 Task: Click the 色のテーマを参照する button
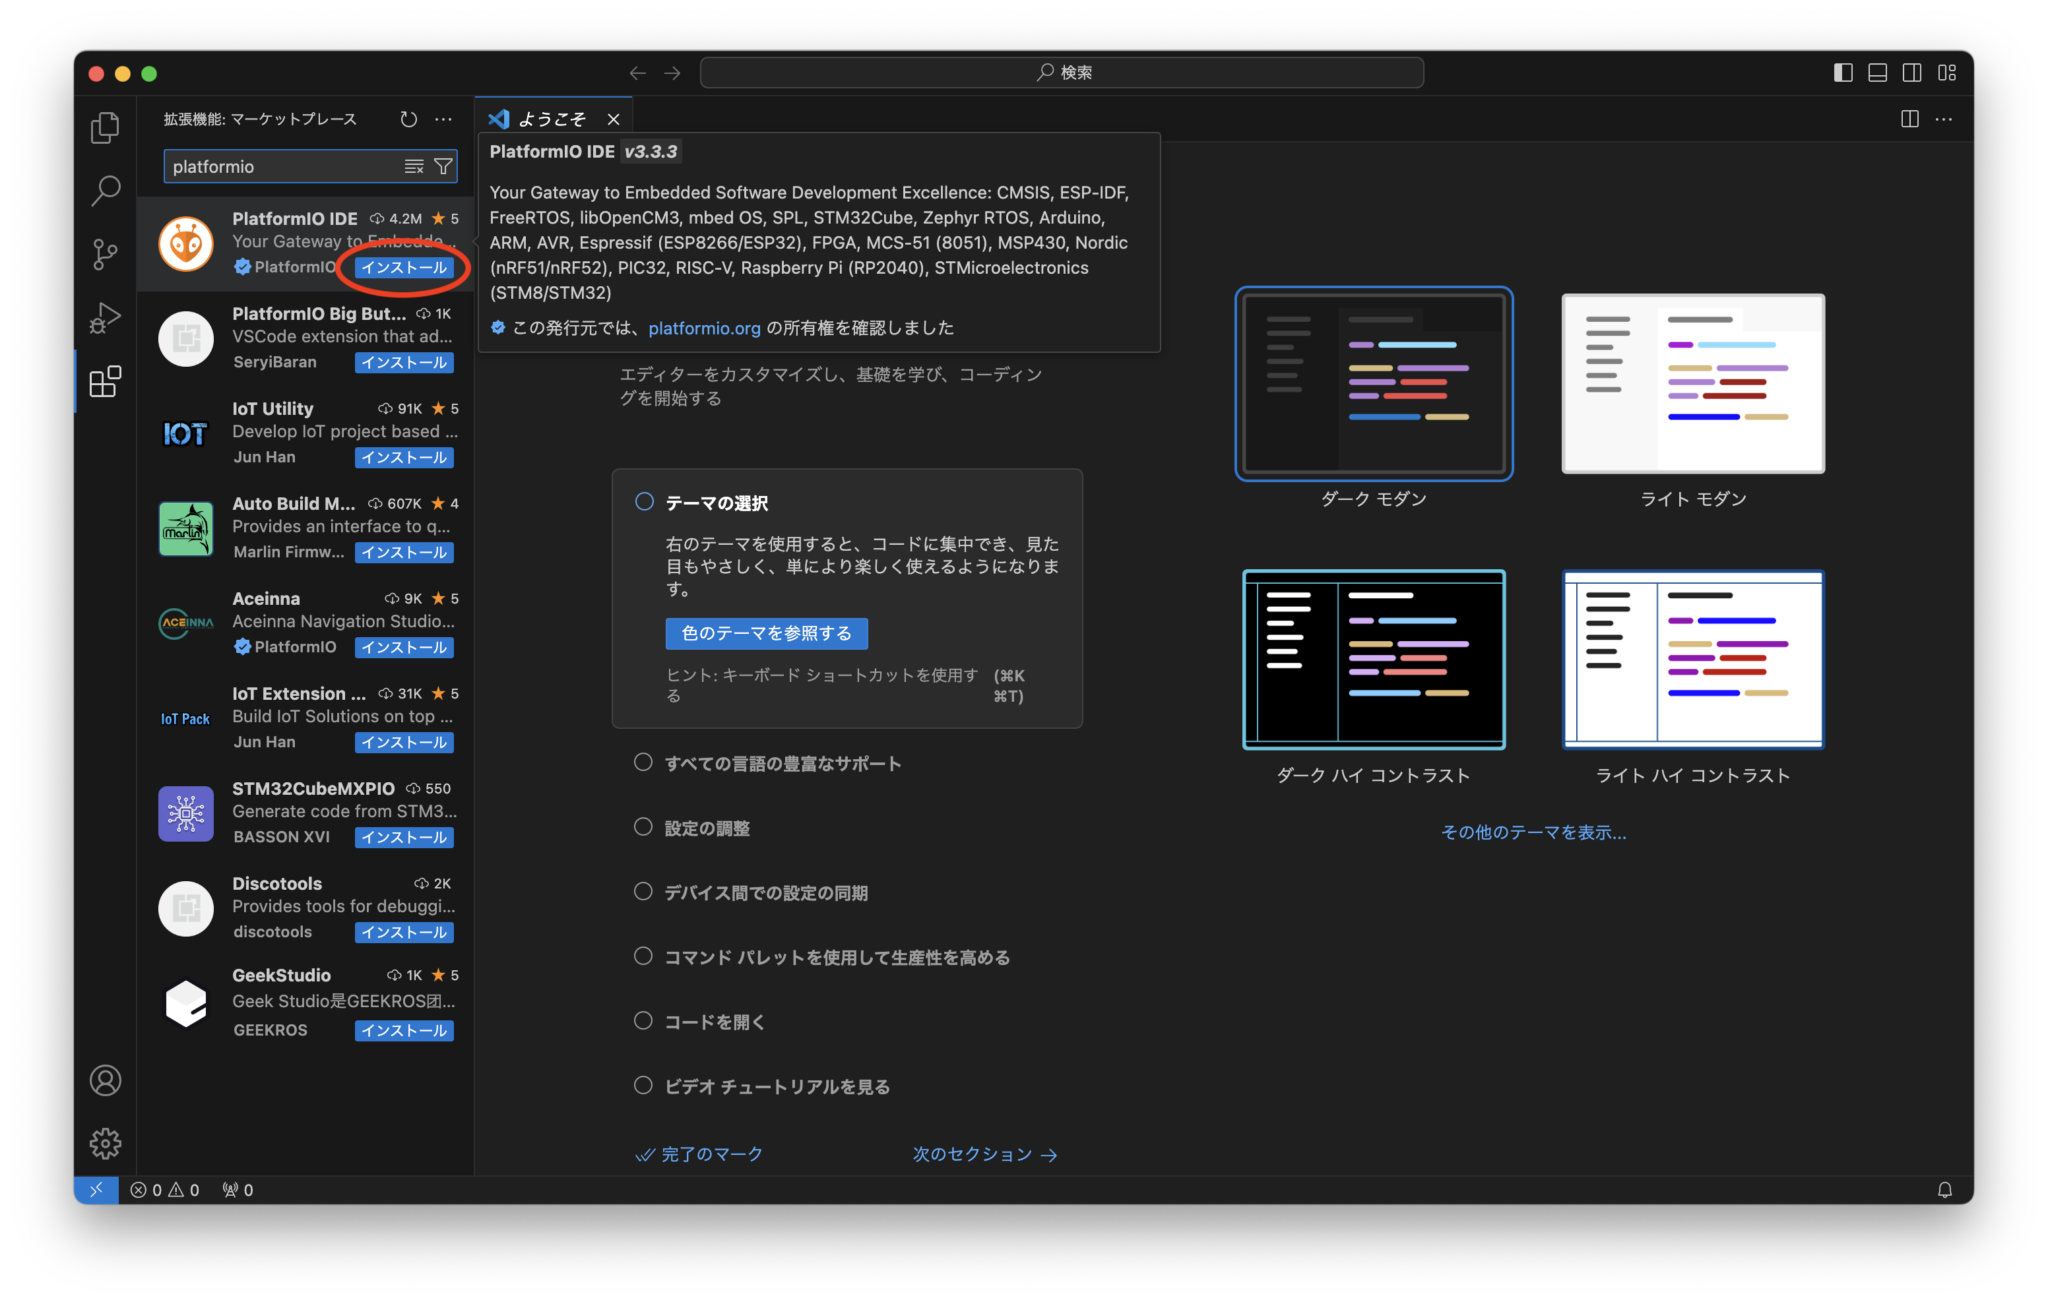coord(766,633)
